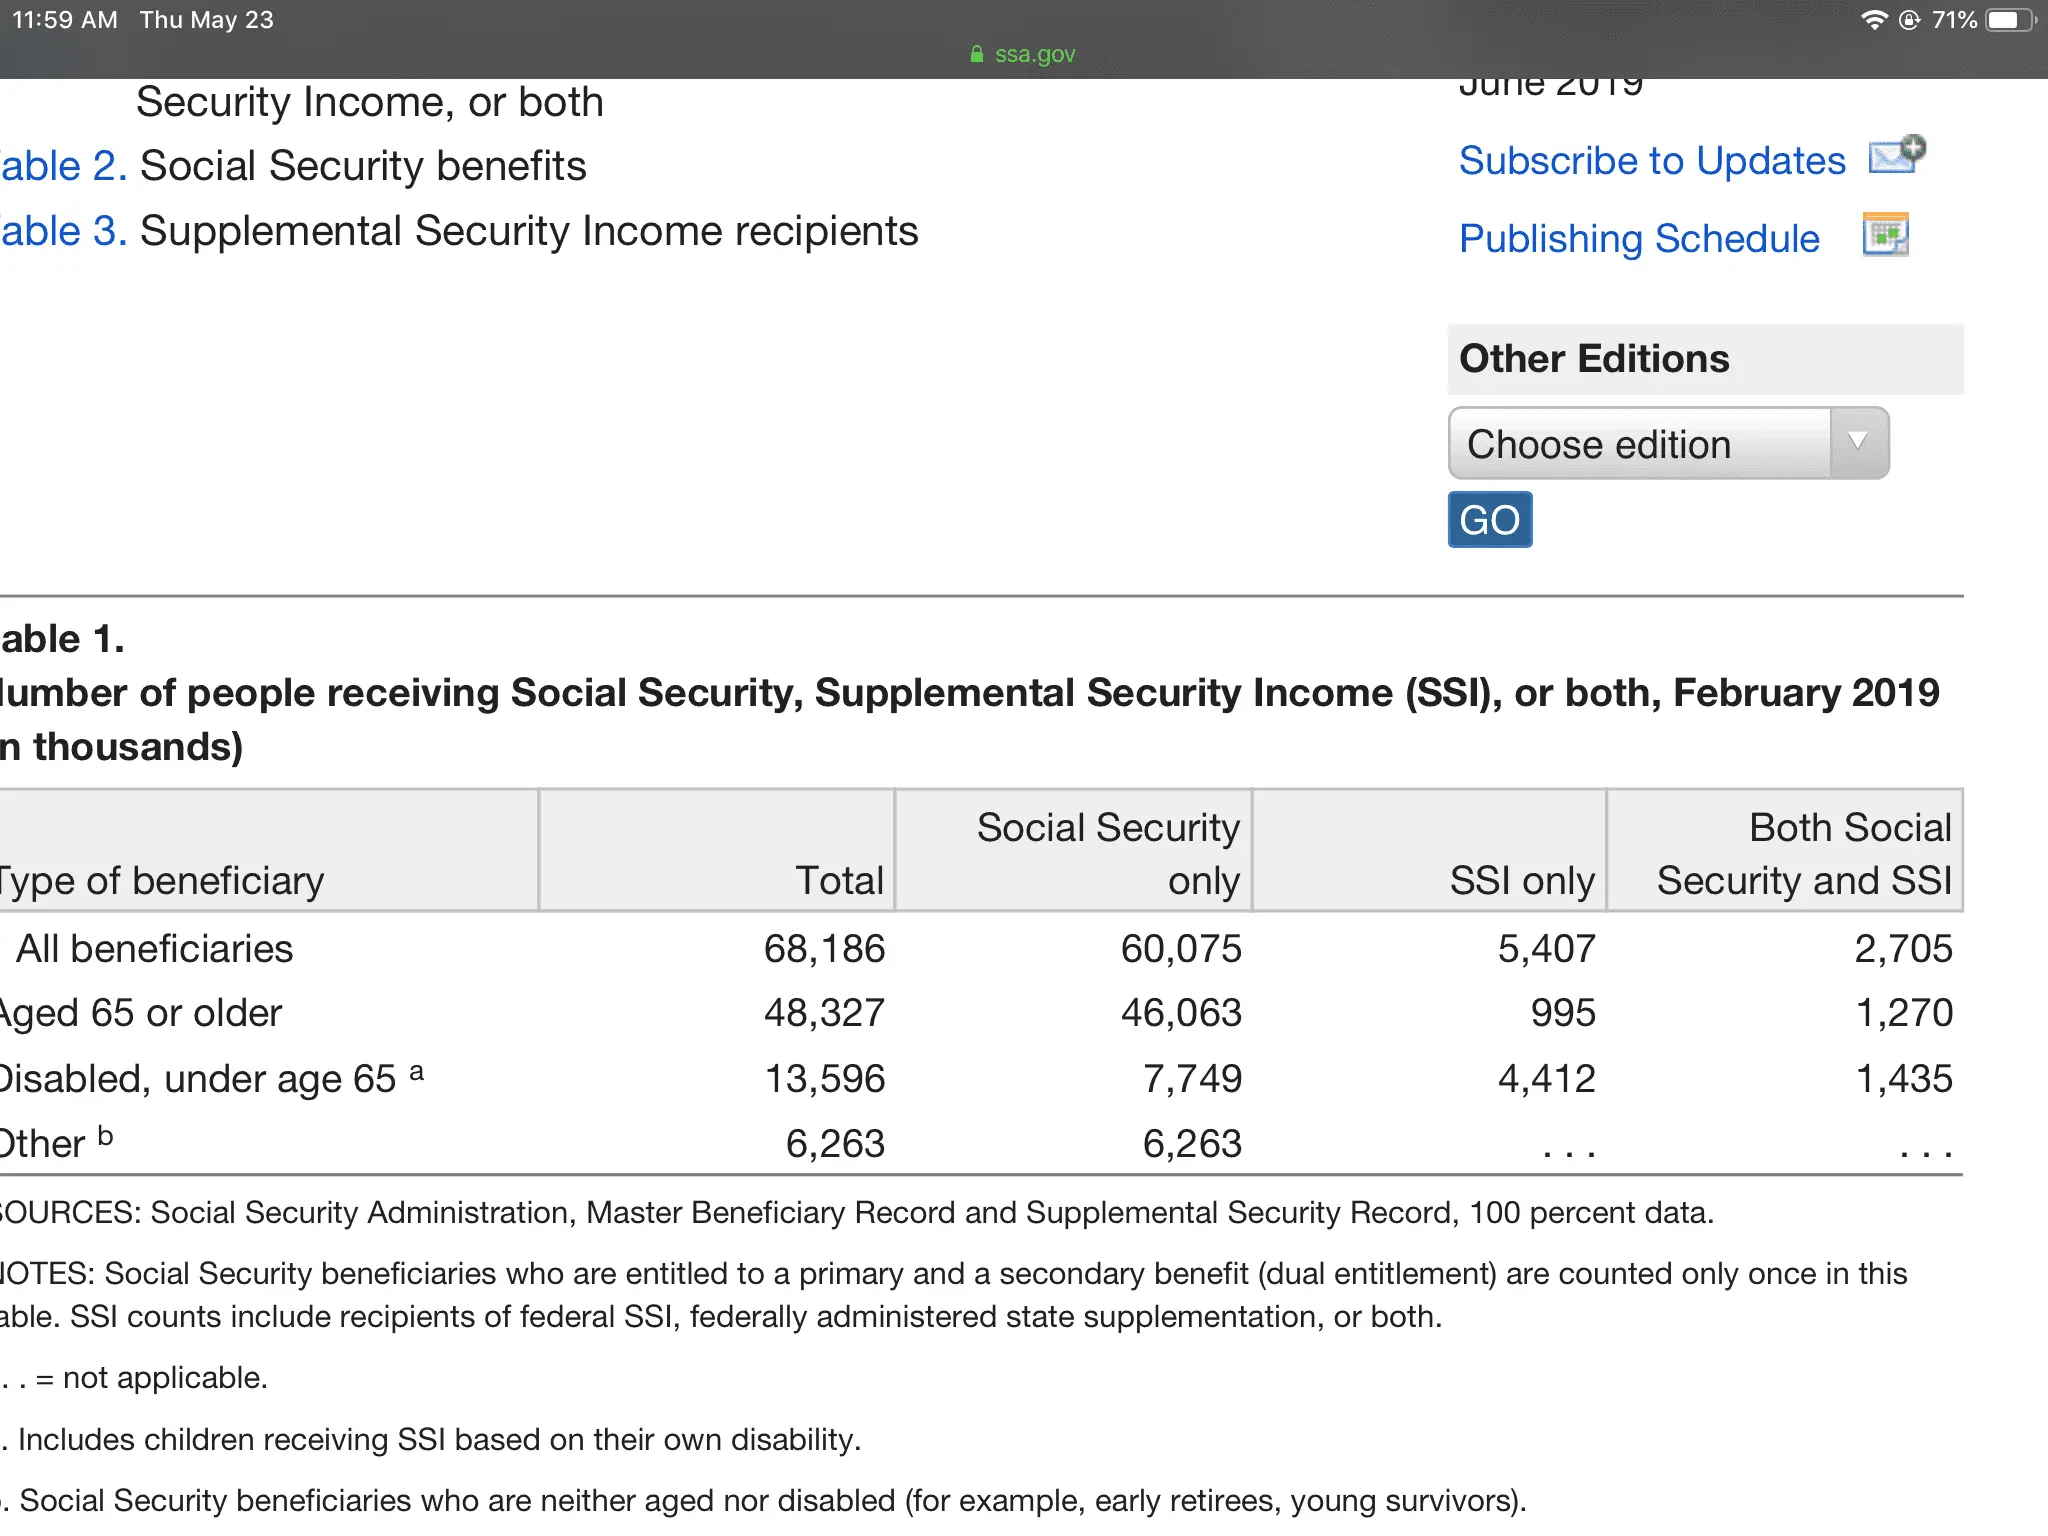Click the SSI only column header
This screenshot has height=1536, width=2048.
pyautogui.click(x=1521, y=880)
